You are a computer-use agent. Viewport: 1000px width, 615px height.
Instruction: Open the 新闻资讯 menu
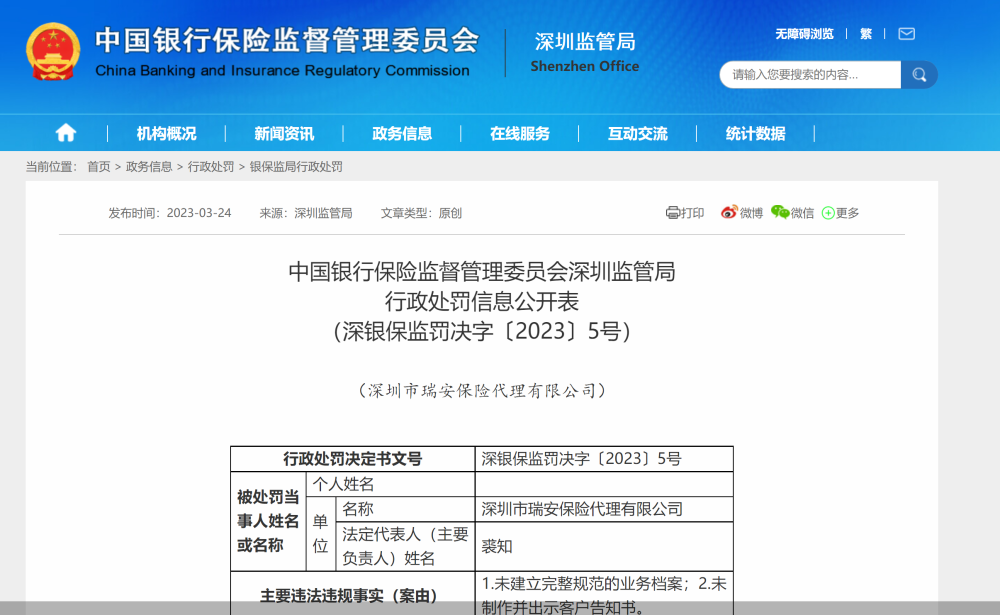(x=284, y=133)
